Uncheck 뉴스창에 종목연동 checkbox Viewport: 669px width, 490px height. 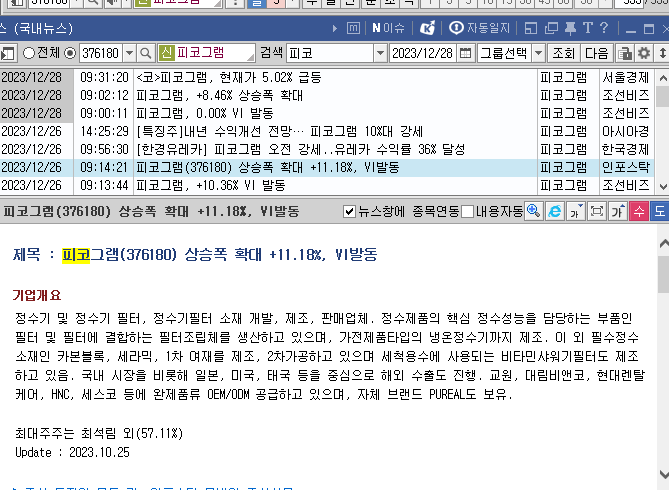pyautogui.click(x=349, y=211)
